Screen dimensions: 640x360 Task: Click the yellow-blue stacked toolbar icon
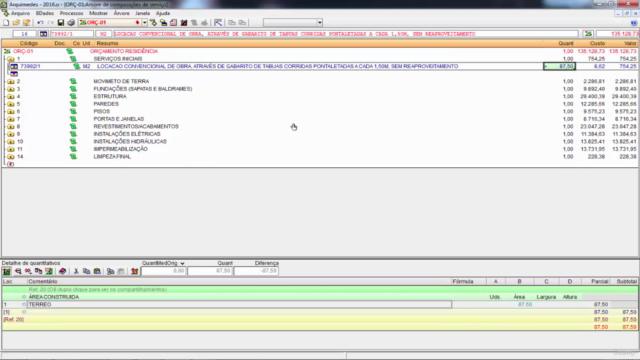tap(163, 23)
